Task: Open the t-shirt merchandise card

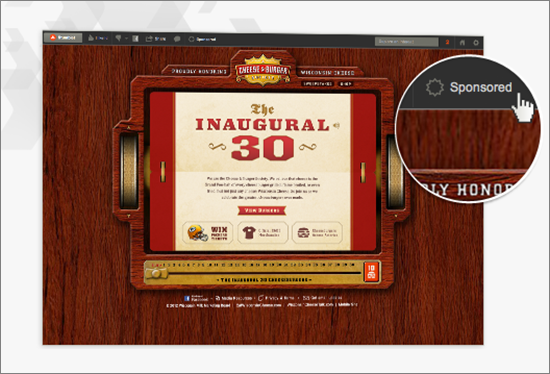Action: [x=262, y=233]
